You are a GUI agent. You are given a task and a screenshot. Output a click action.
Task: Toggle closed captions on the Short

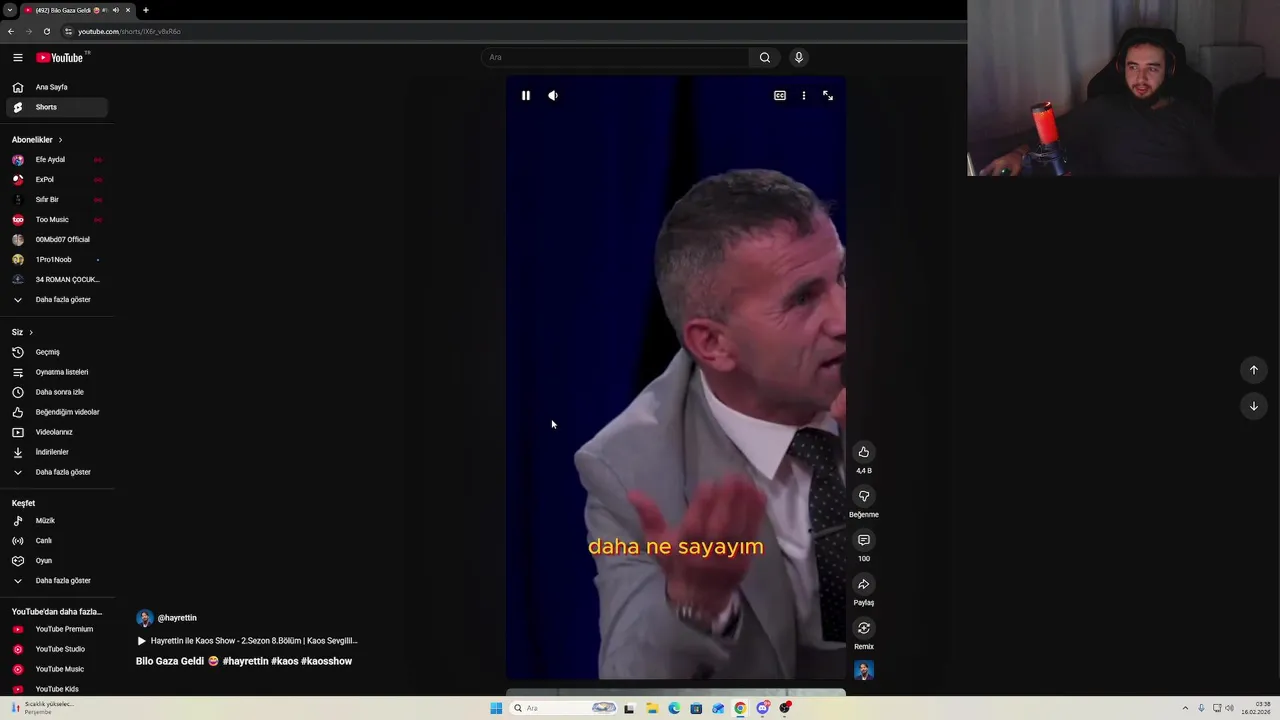click(780, 96)
